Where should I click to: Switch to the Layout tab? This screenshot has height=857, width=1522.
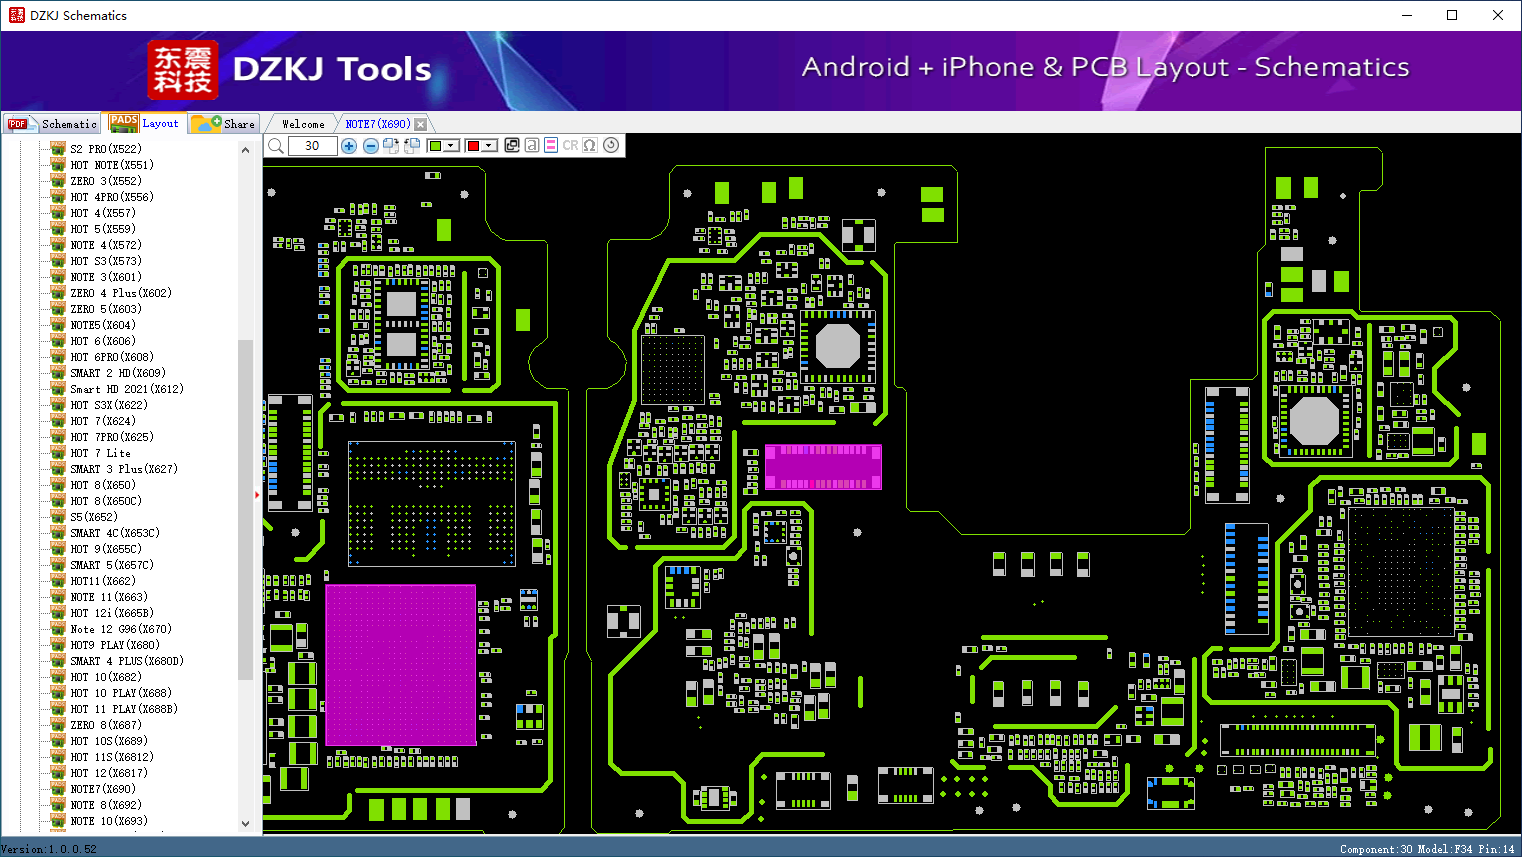pos(145,123)
